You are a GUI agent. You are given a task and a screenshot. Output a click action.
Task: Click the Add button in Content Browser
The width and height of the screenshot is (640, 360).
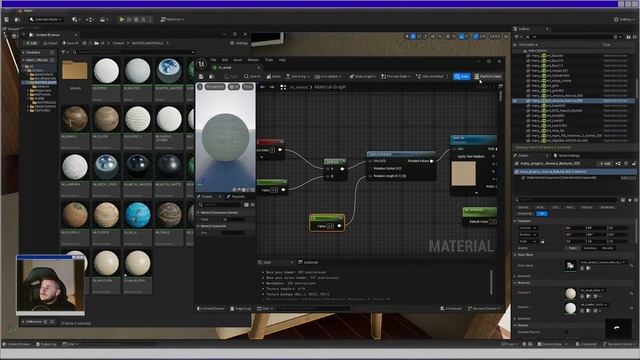tap(31, 43)
